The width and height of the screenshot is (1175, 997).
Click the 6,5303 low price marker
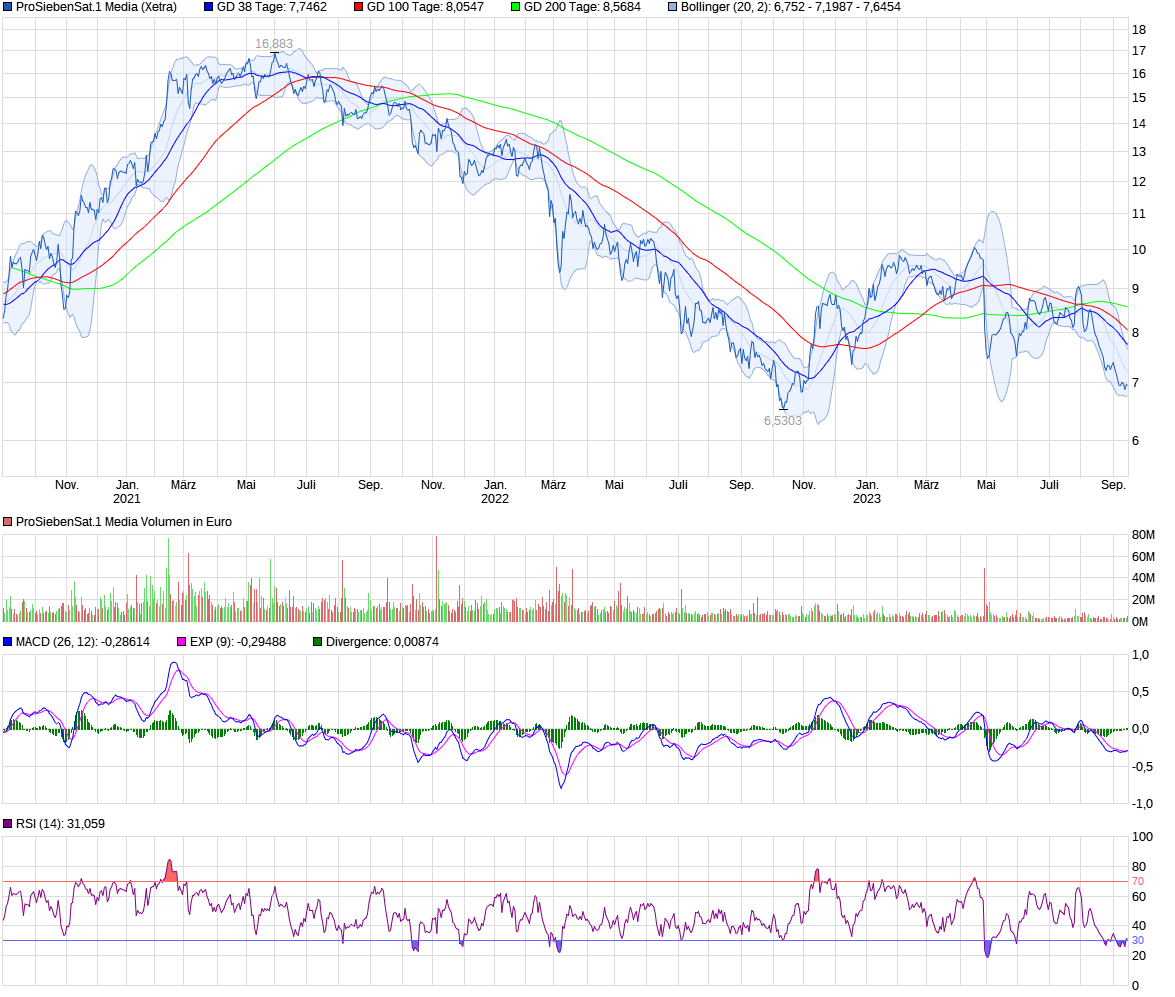[783, 421]
